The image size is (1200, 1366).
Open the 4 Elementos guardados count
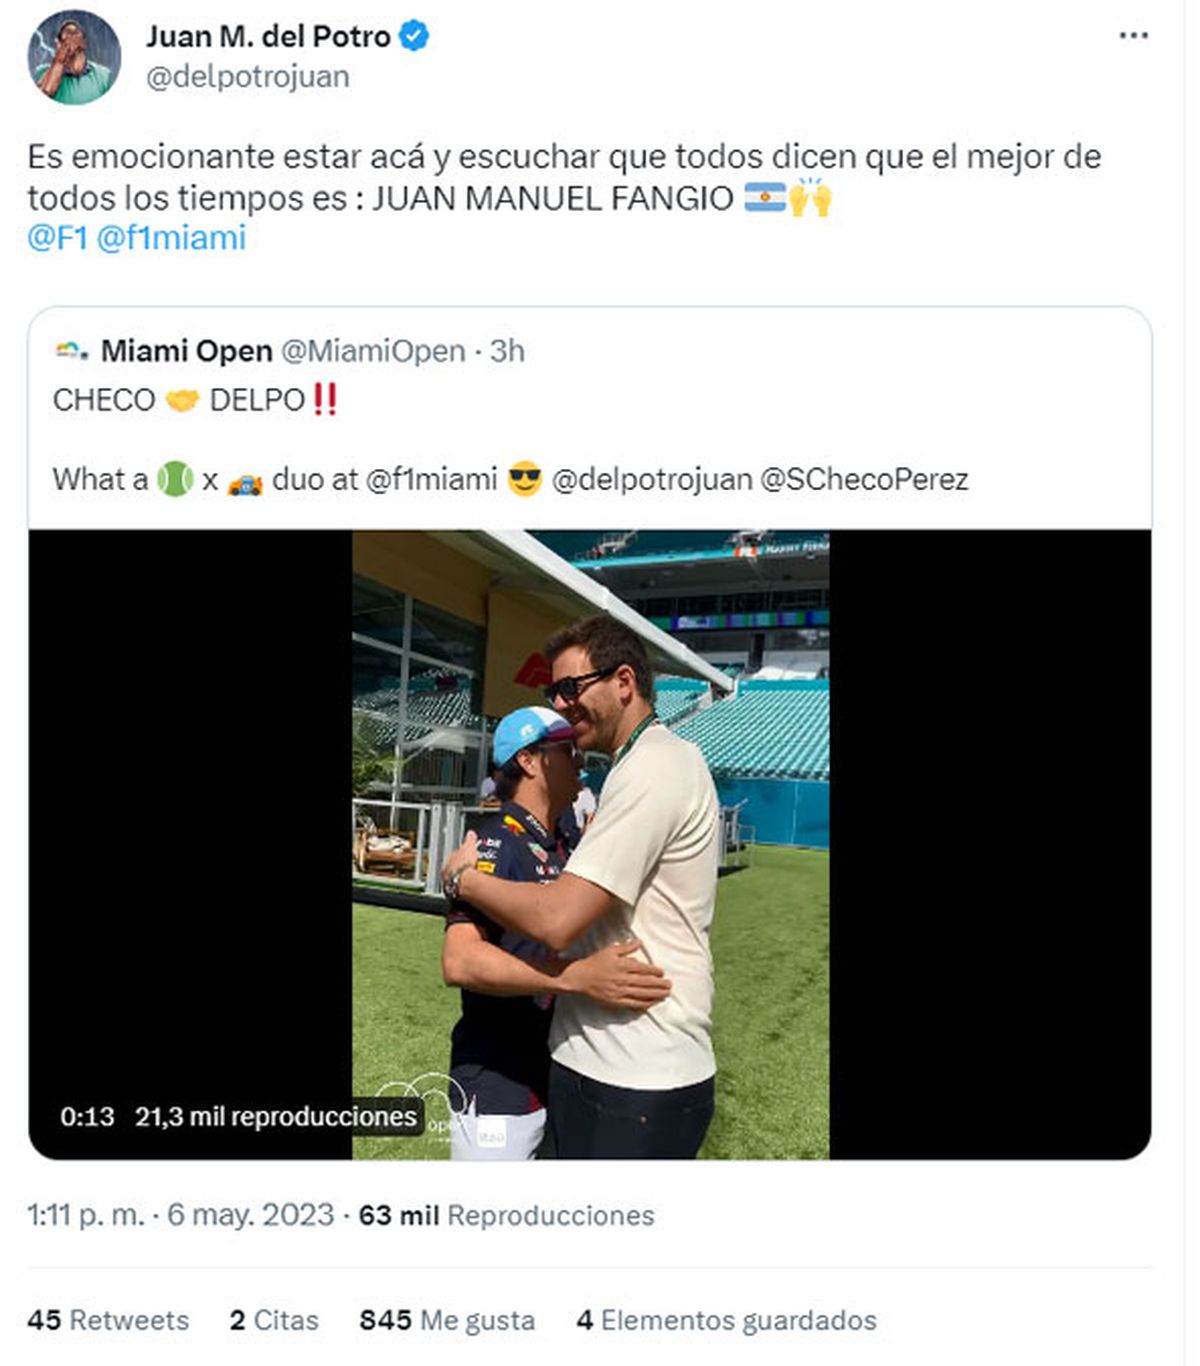[x=726, y=1320]
